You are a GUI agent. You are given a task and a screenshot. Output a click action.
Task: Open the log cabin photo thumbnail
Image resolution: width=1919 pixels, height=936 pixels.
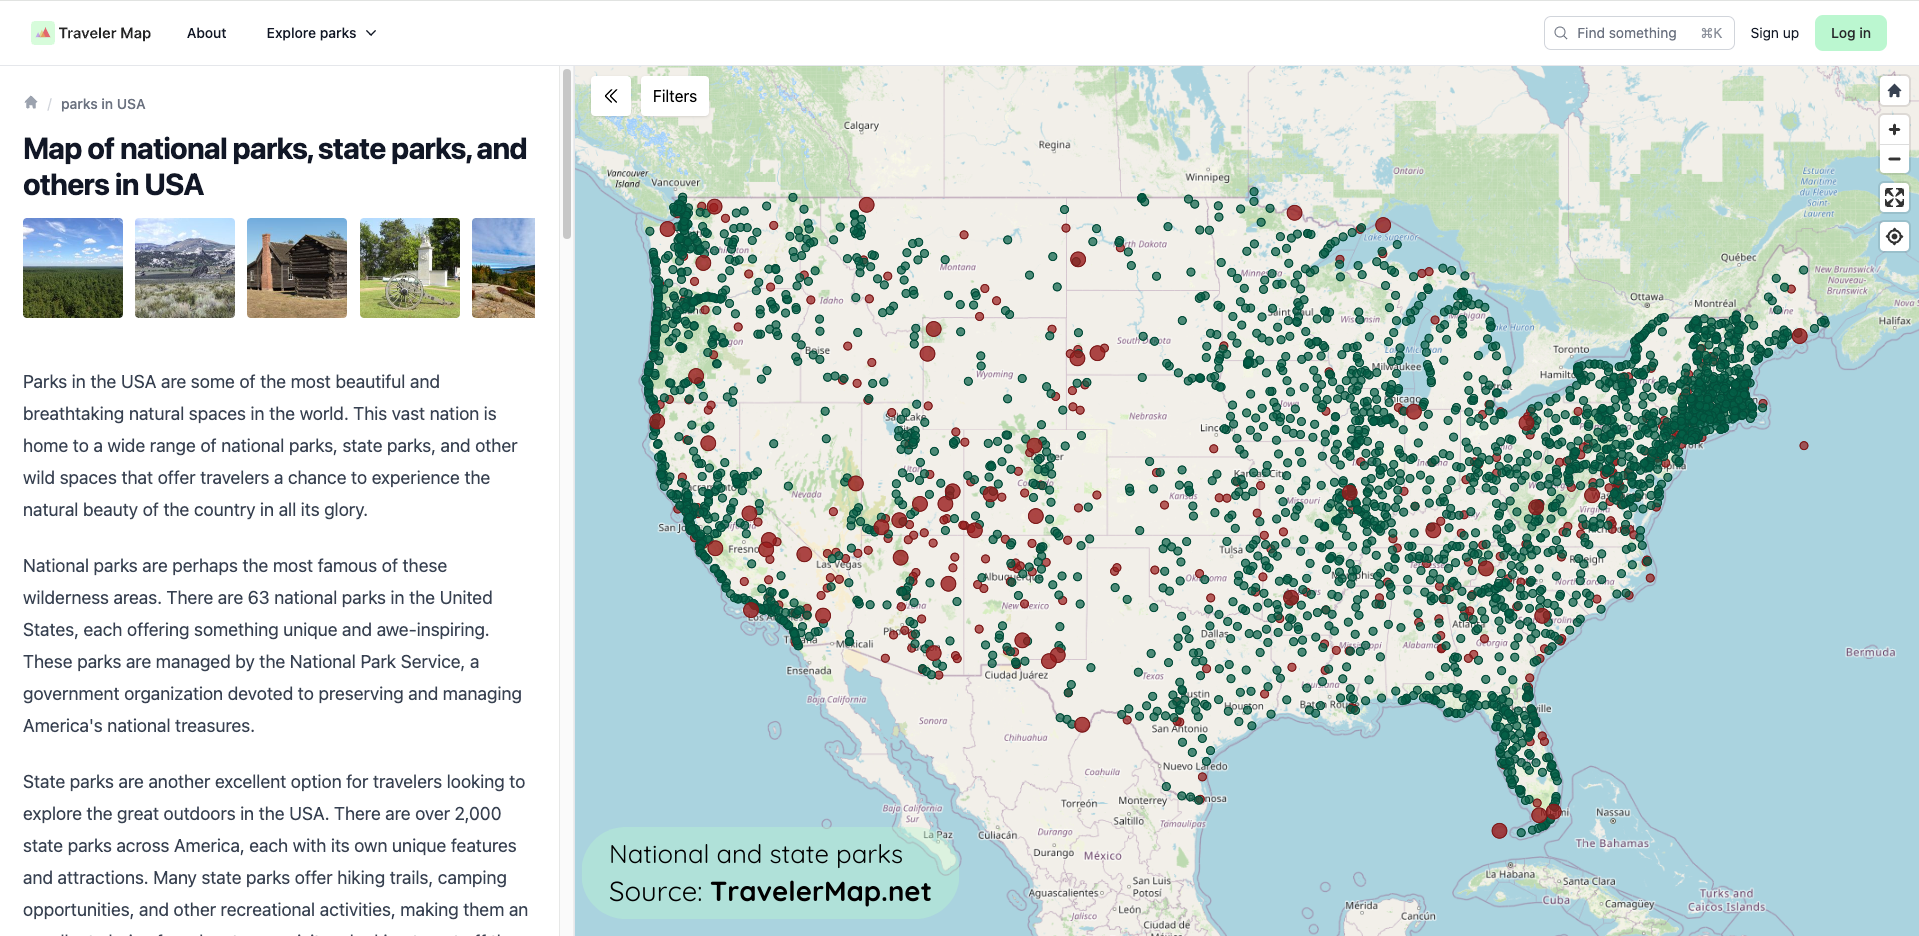click(x=297, y=268)
